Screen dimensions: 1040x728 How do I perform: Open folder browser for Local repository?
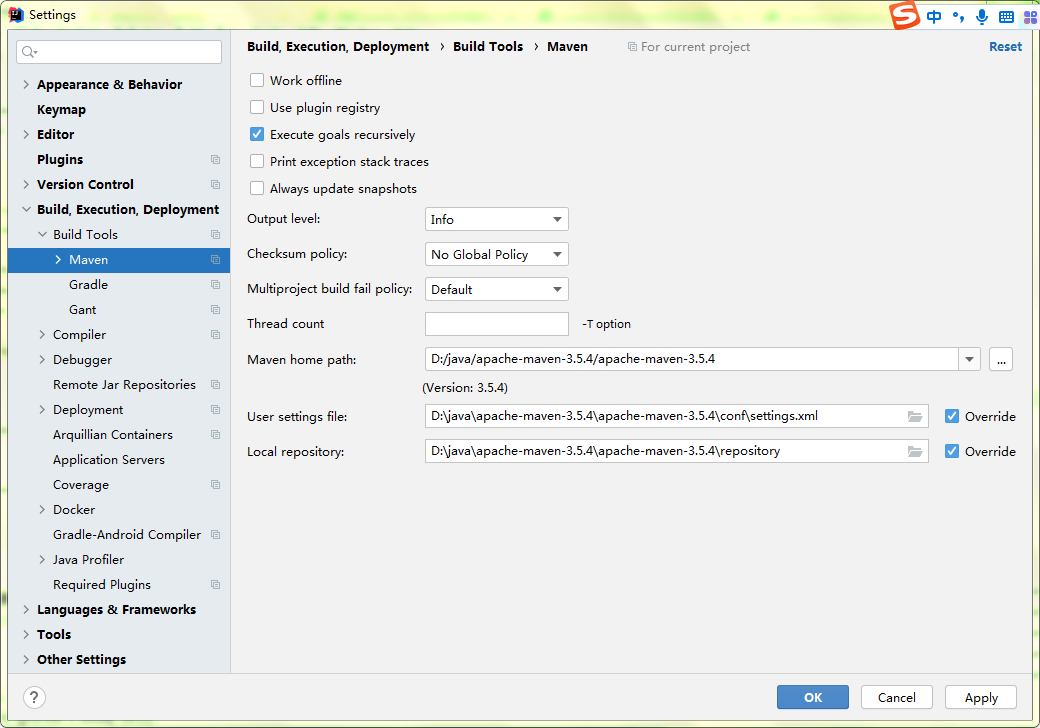915,452
